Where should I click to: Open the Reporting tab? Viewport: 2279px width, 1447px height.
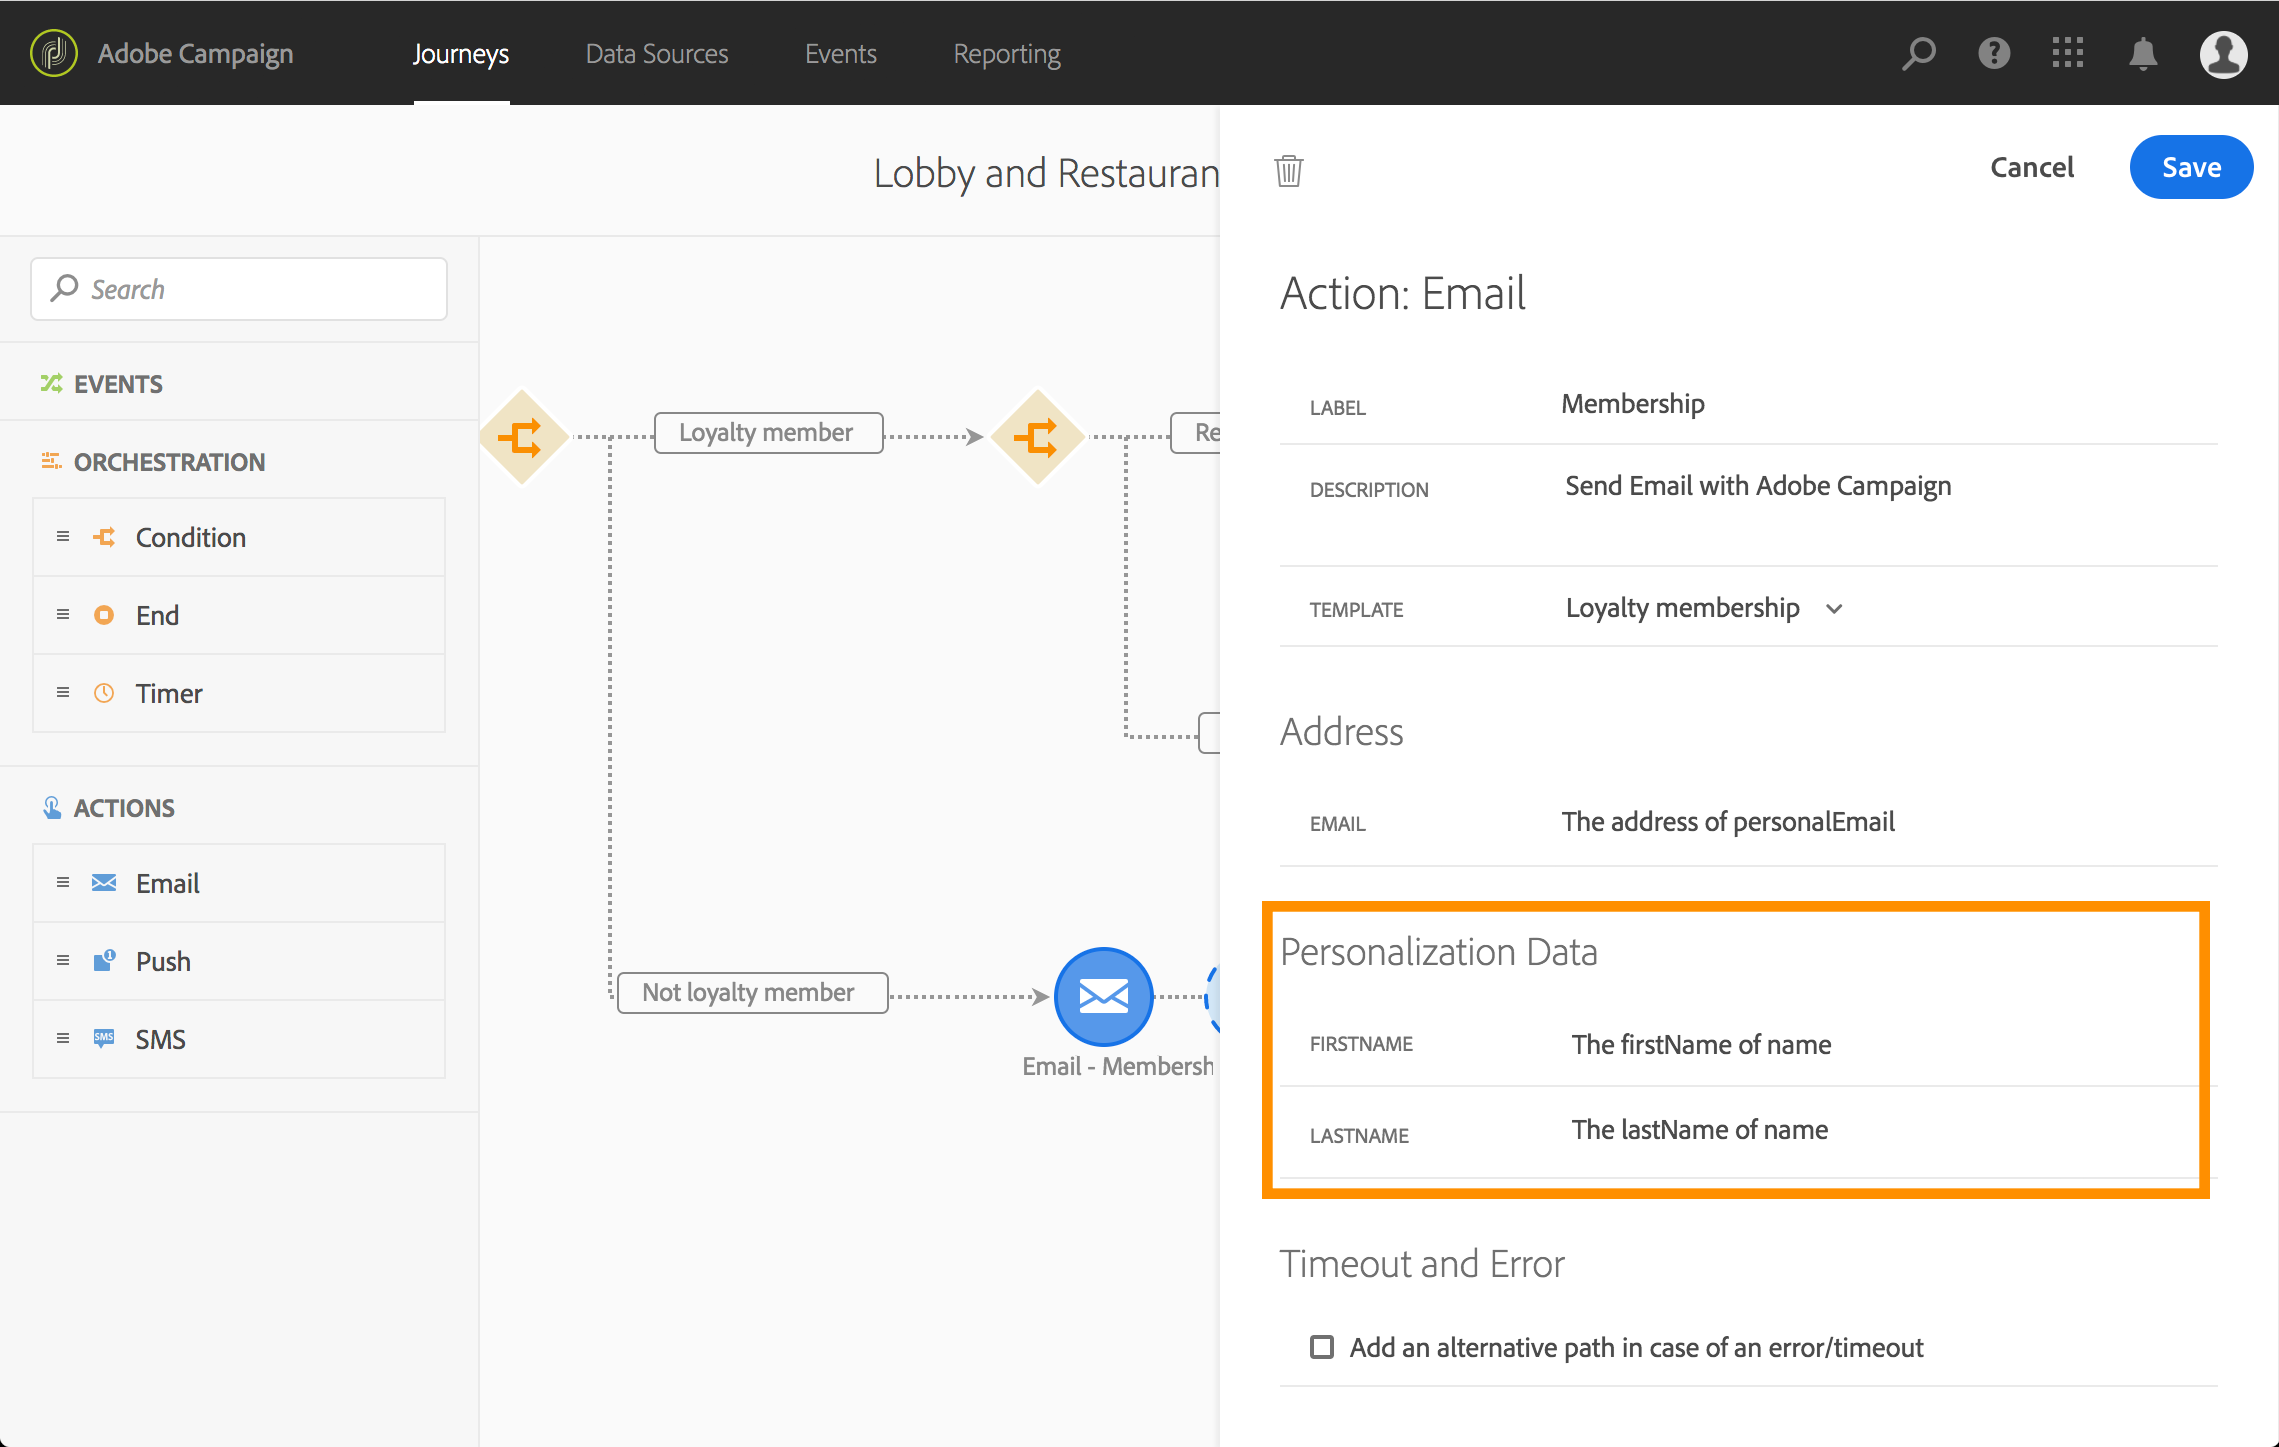pyautogui.click(x=1006, y=54)
